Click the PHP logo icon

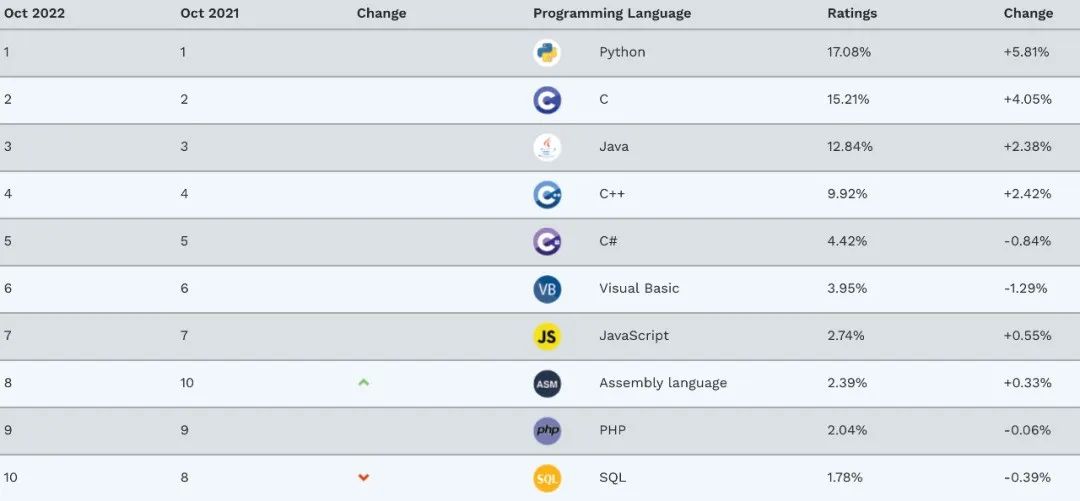pos(547,431)
